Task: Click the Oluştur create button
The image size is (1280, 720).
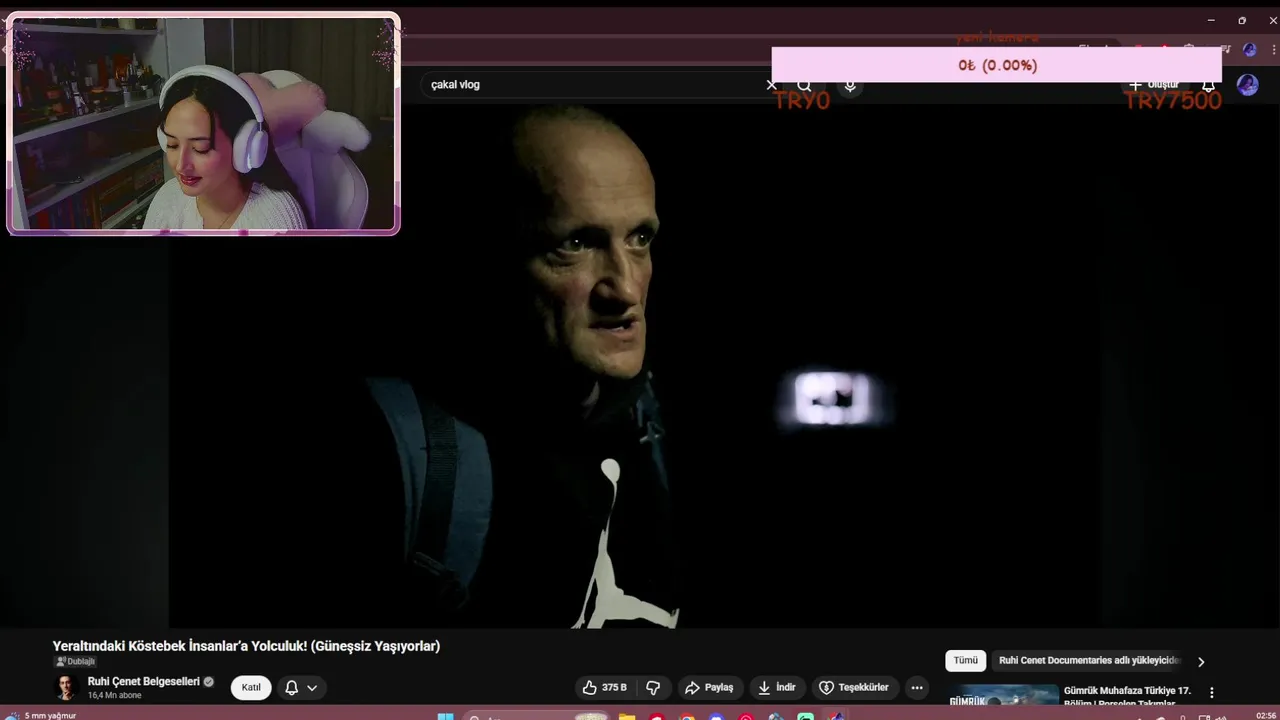Action: point(1155,86)
